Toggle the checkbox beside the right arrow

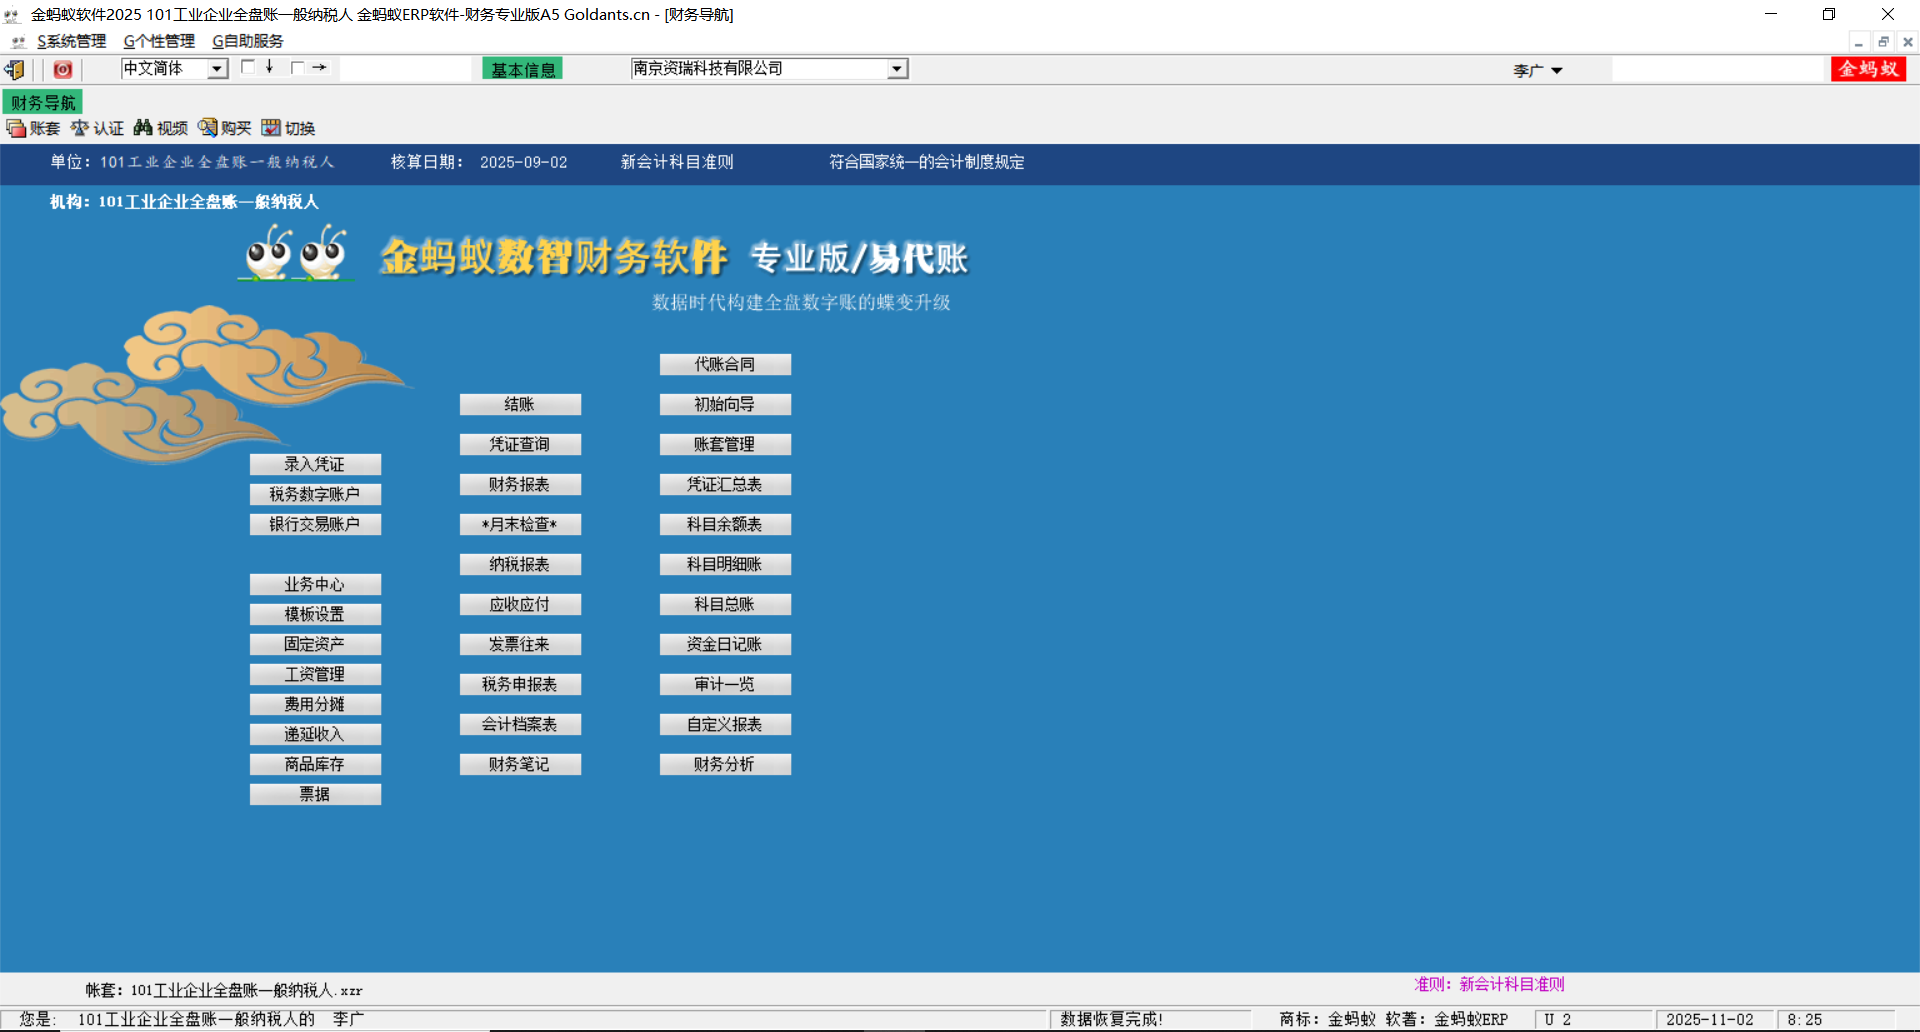(x=296, y=65)
